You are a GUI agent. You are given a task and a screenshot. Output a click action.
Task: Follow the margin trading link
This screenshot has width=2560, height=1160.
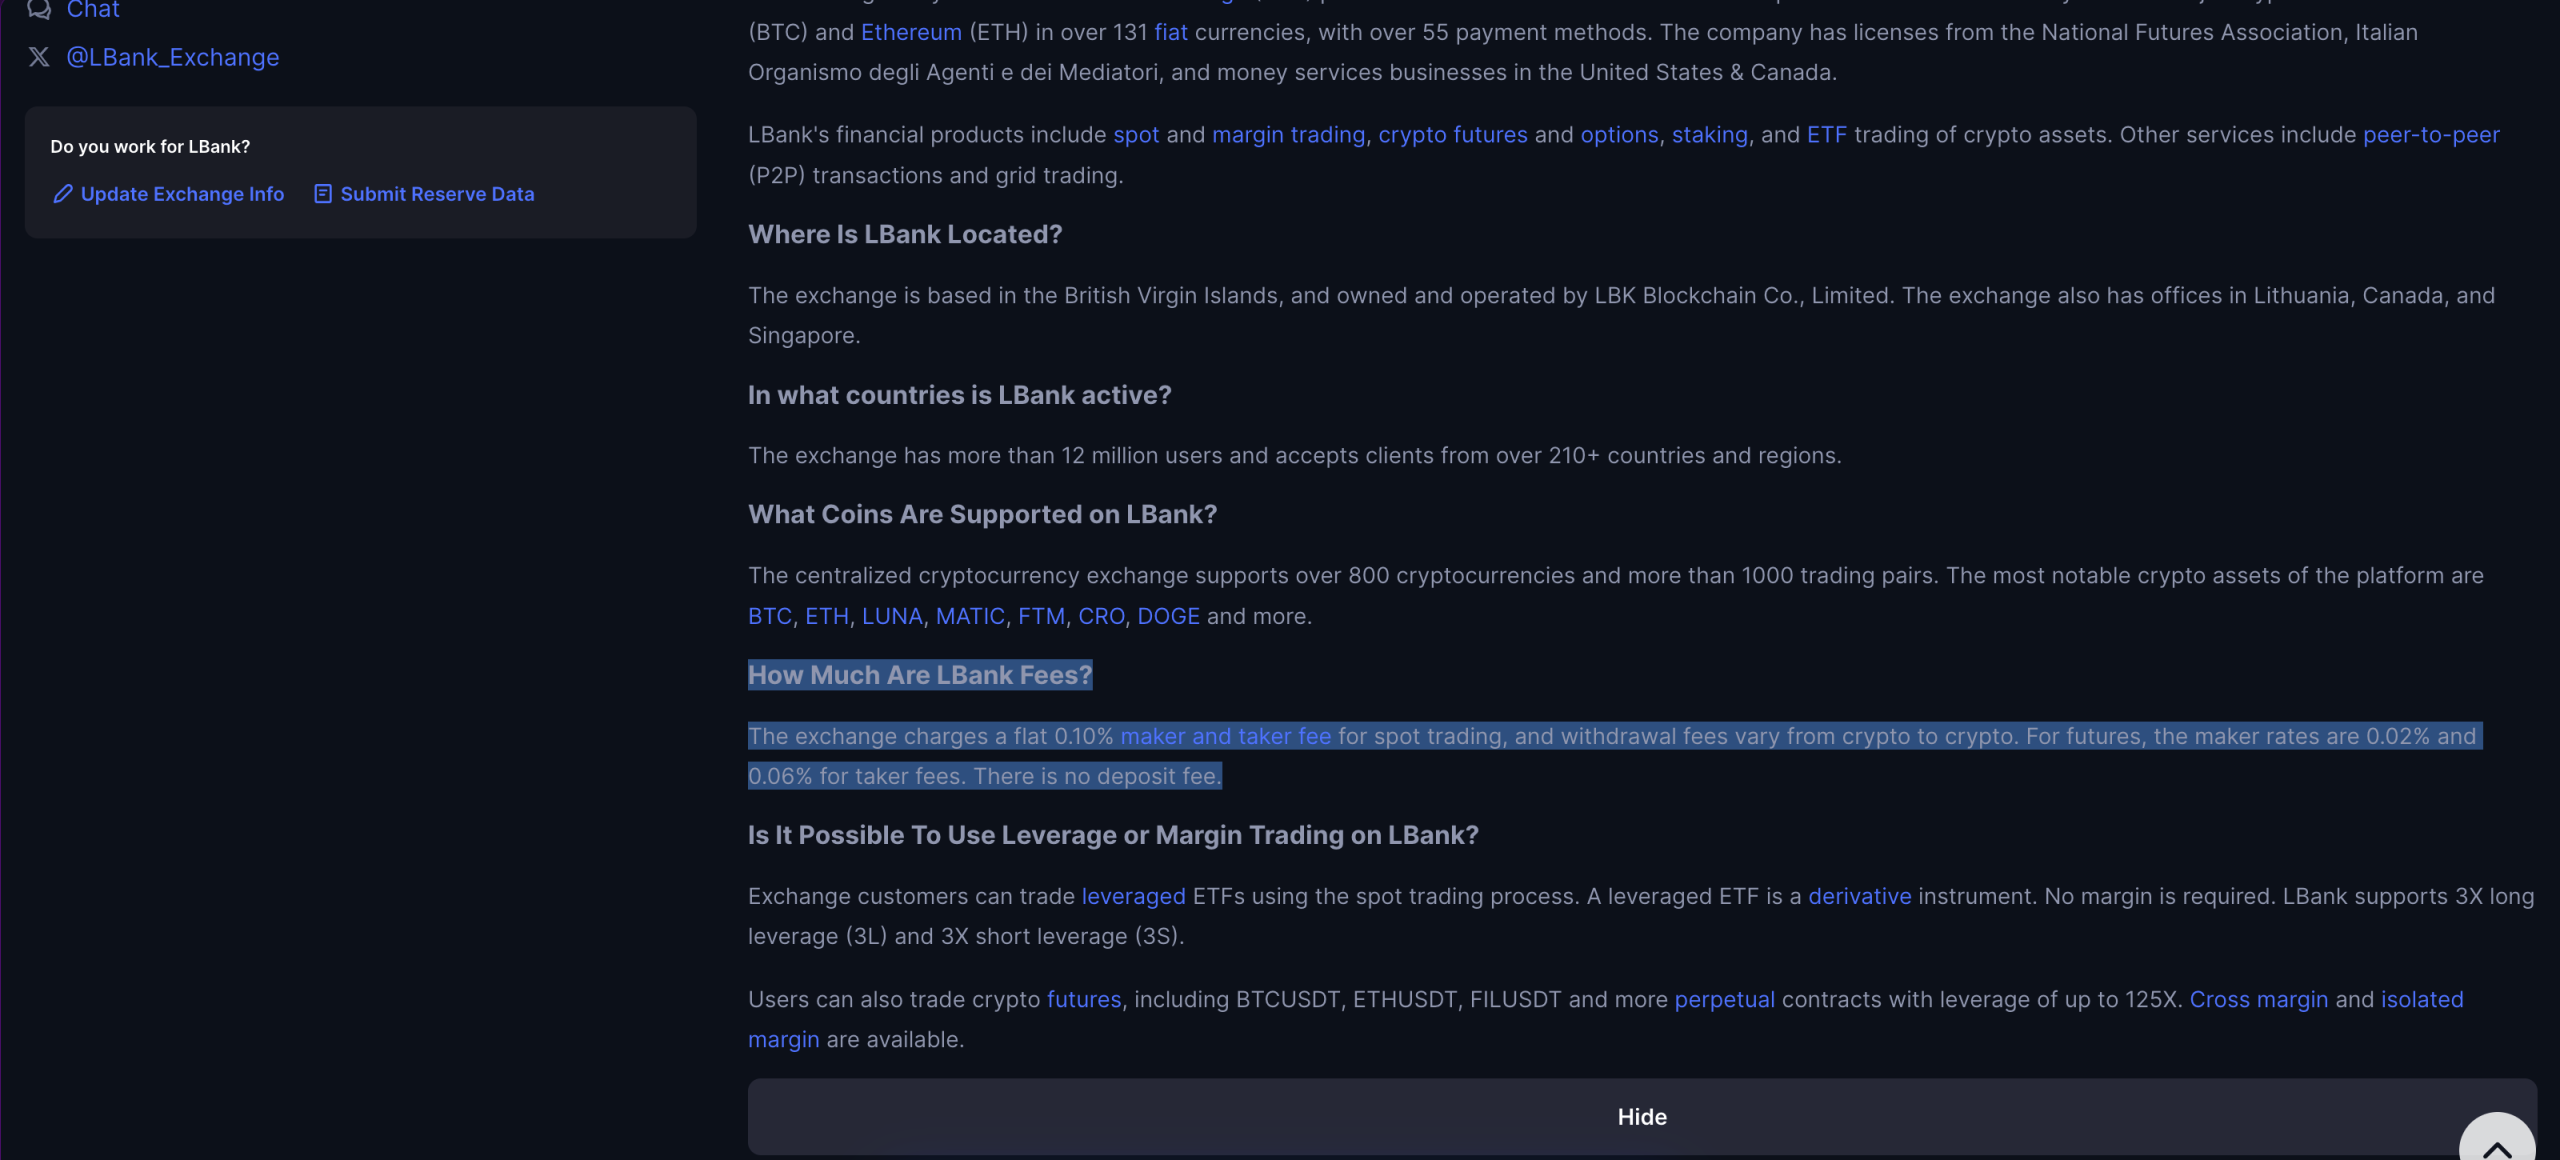1288,135
